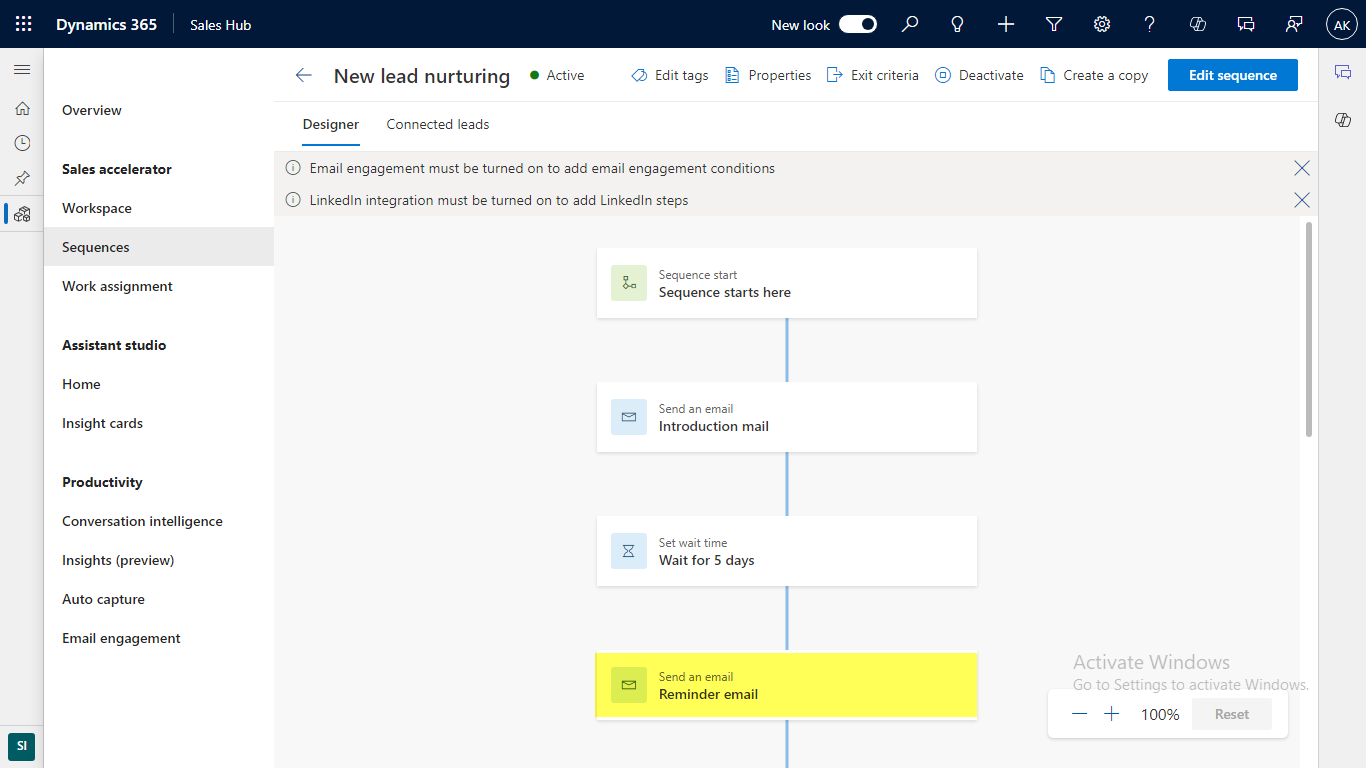Open Pinned items in left rail

(x=22, y=178)
